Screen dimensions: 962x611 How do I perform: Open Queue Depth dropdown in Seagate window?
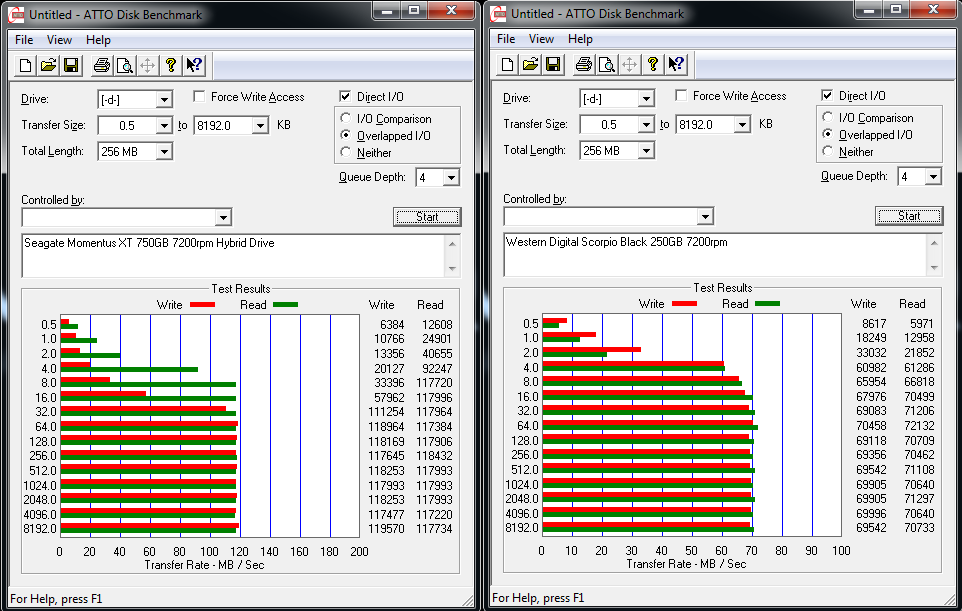point(451,178)
